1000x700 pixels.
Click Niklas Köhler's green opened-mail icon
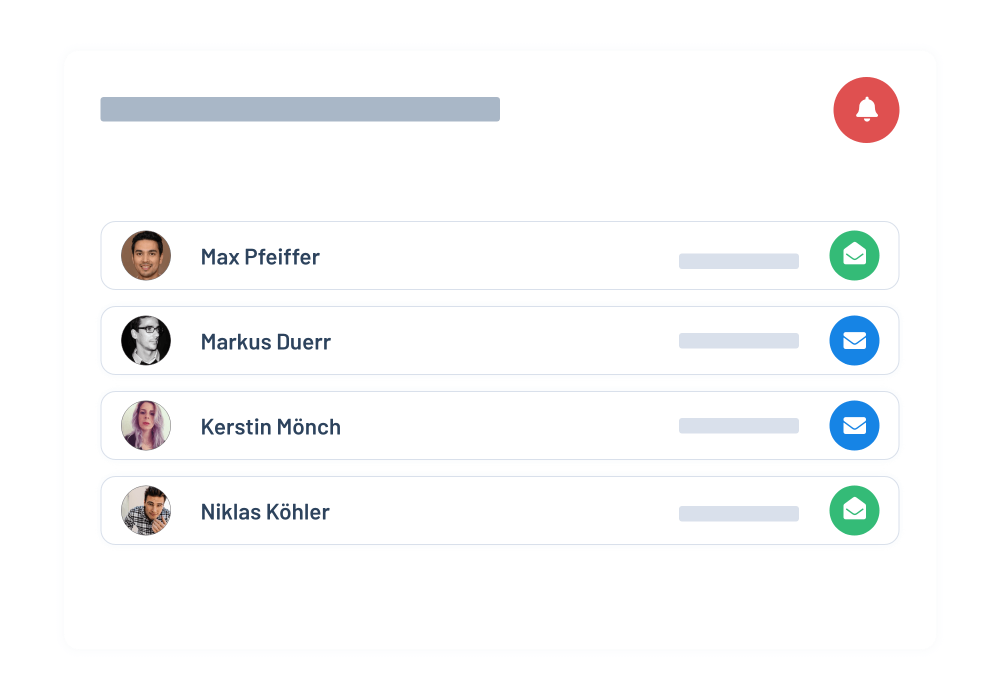[854, 511]
